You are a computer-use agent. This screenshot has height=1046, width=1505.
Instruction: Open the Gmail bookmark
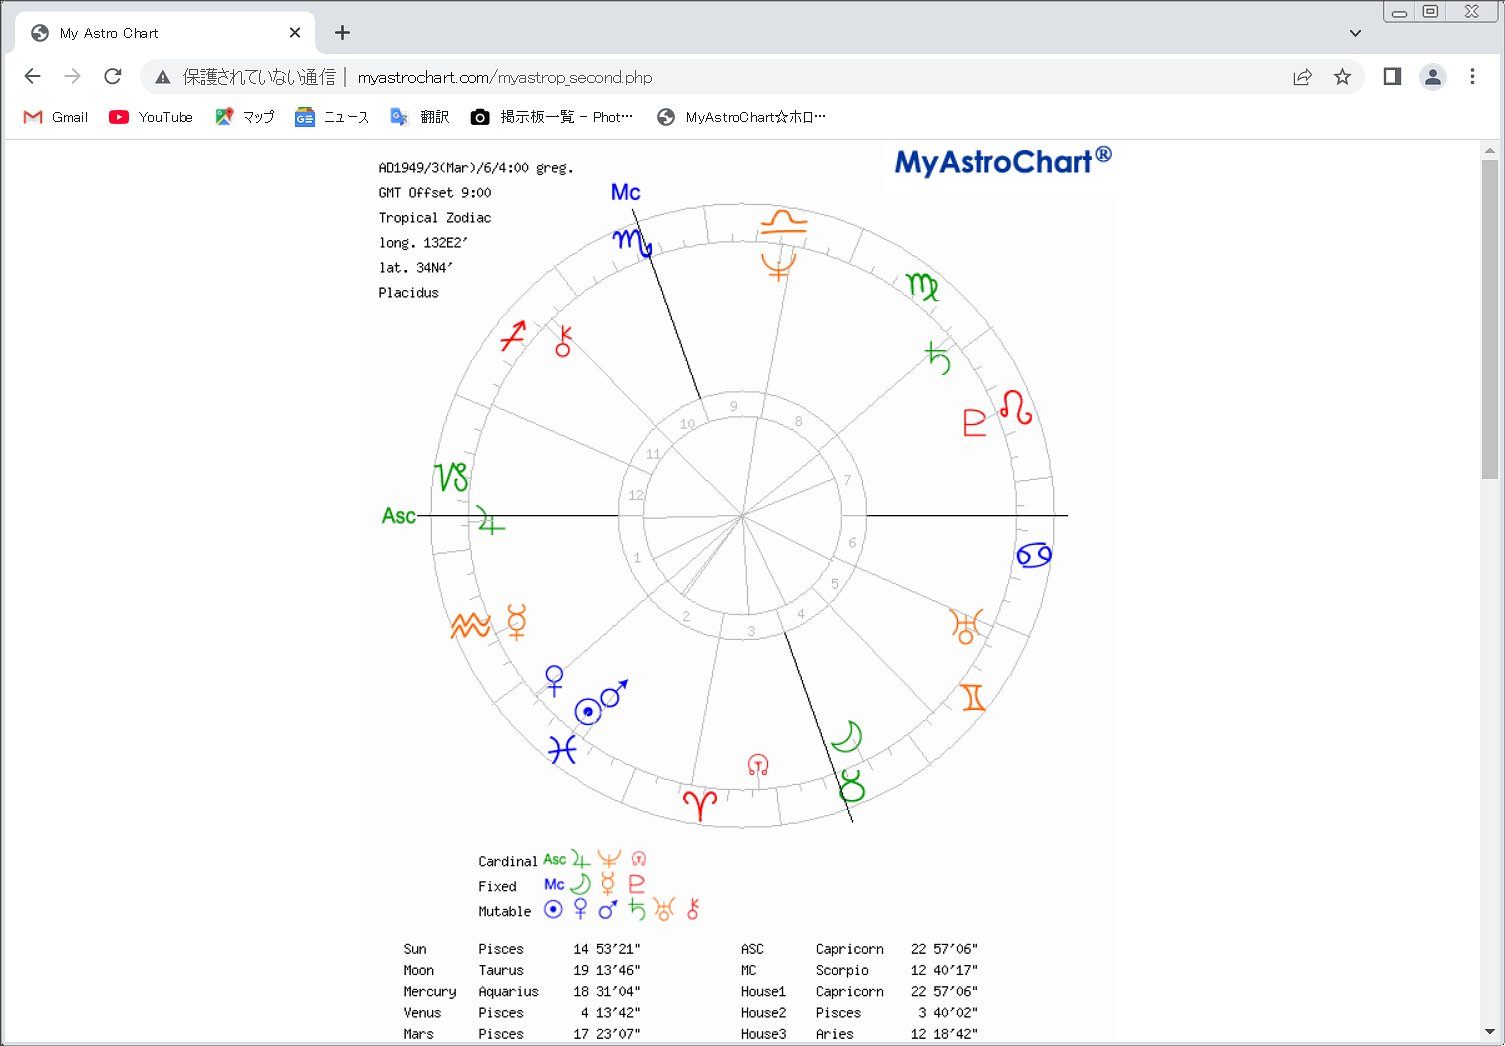pyautogui.click(x=56, y=117)
